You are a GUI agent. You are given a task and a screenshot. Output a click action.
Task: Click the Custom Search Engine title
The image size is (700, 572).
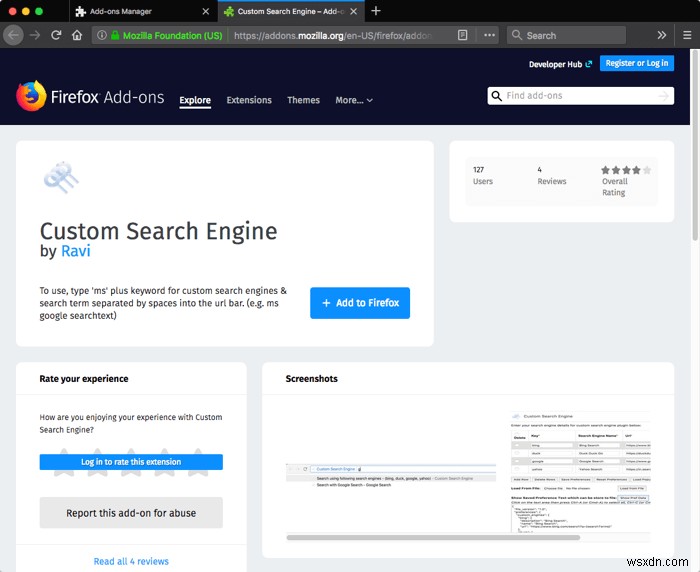[158, 231]
